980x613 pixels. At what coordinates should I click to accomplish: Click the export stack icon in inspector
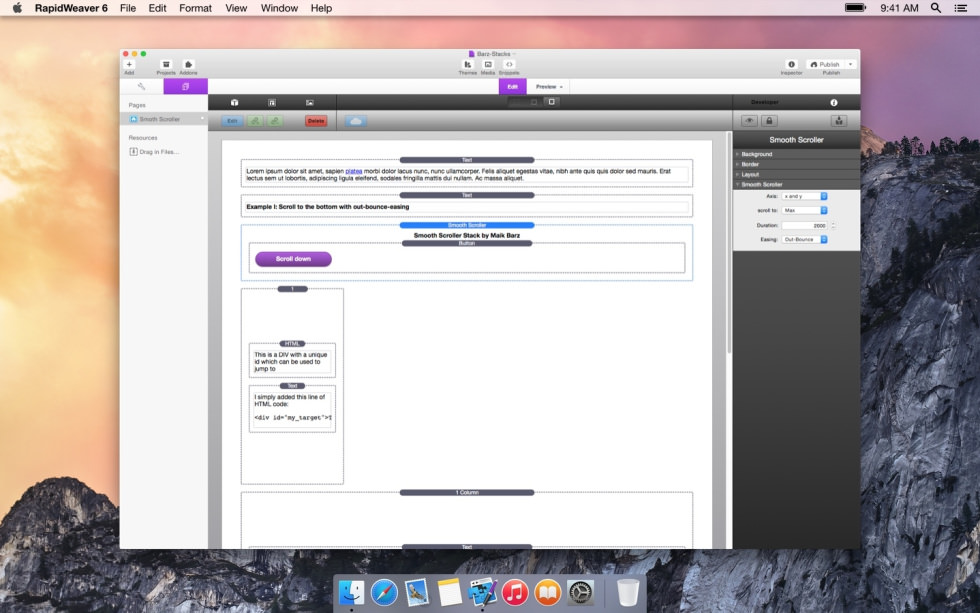839,121
